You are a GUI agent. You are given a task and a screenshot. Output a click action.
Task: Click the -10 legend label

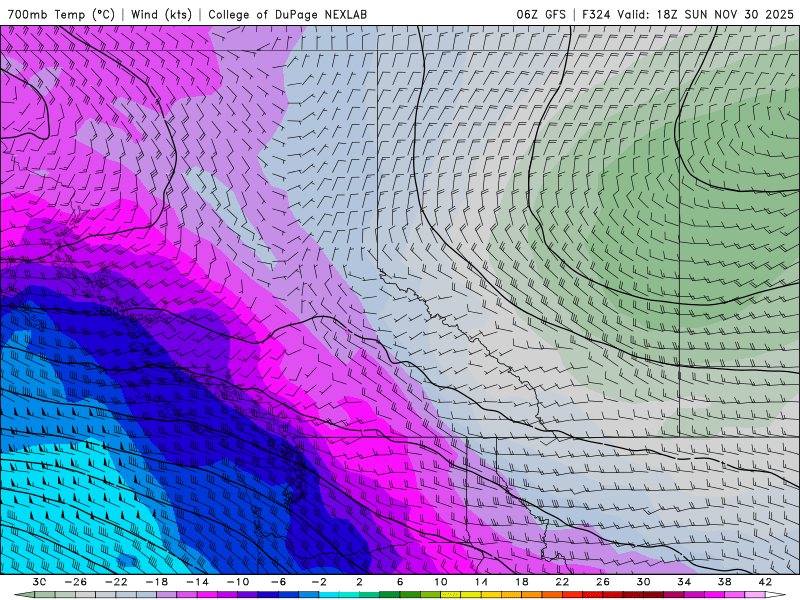(x=238, y=582)
